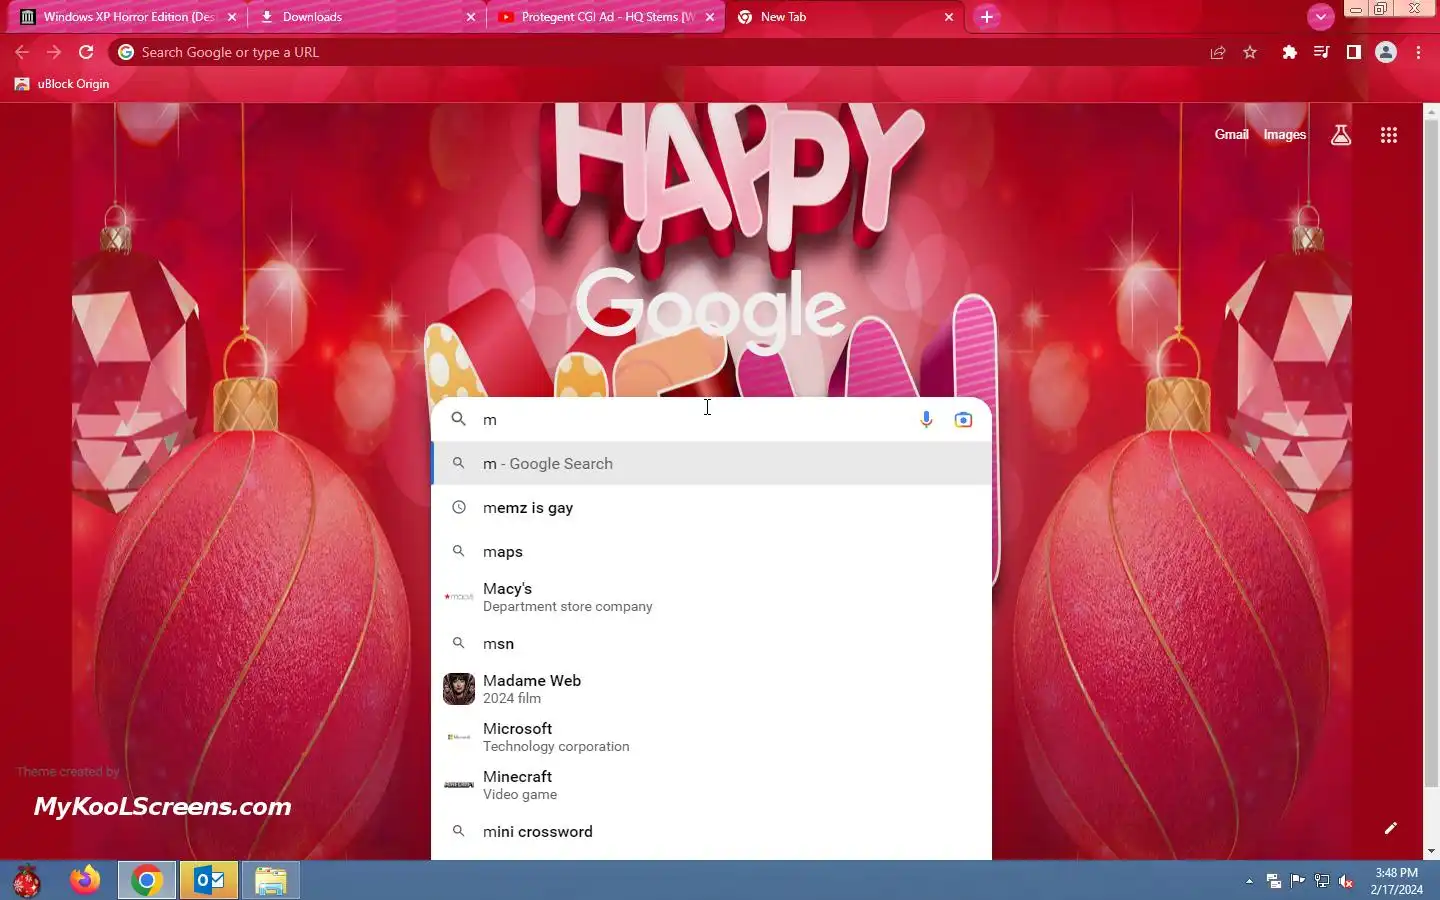Select 'memz is gay' history suggestion
The image size is (1440, 900).
coord(711,508)
